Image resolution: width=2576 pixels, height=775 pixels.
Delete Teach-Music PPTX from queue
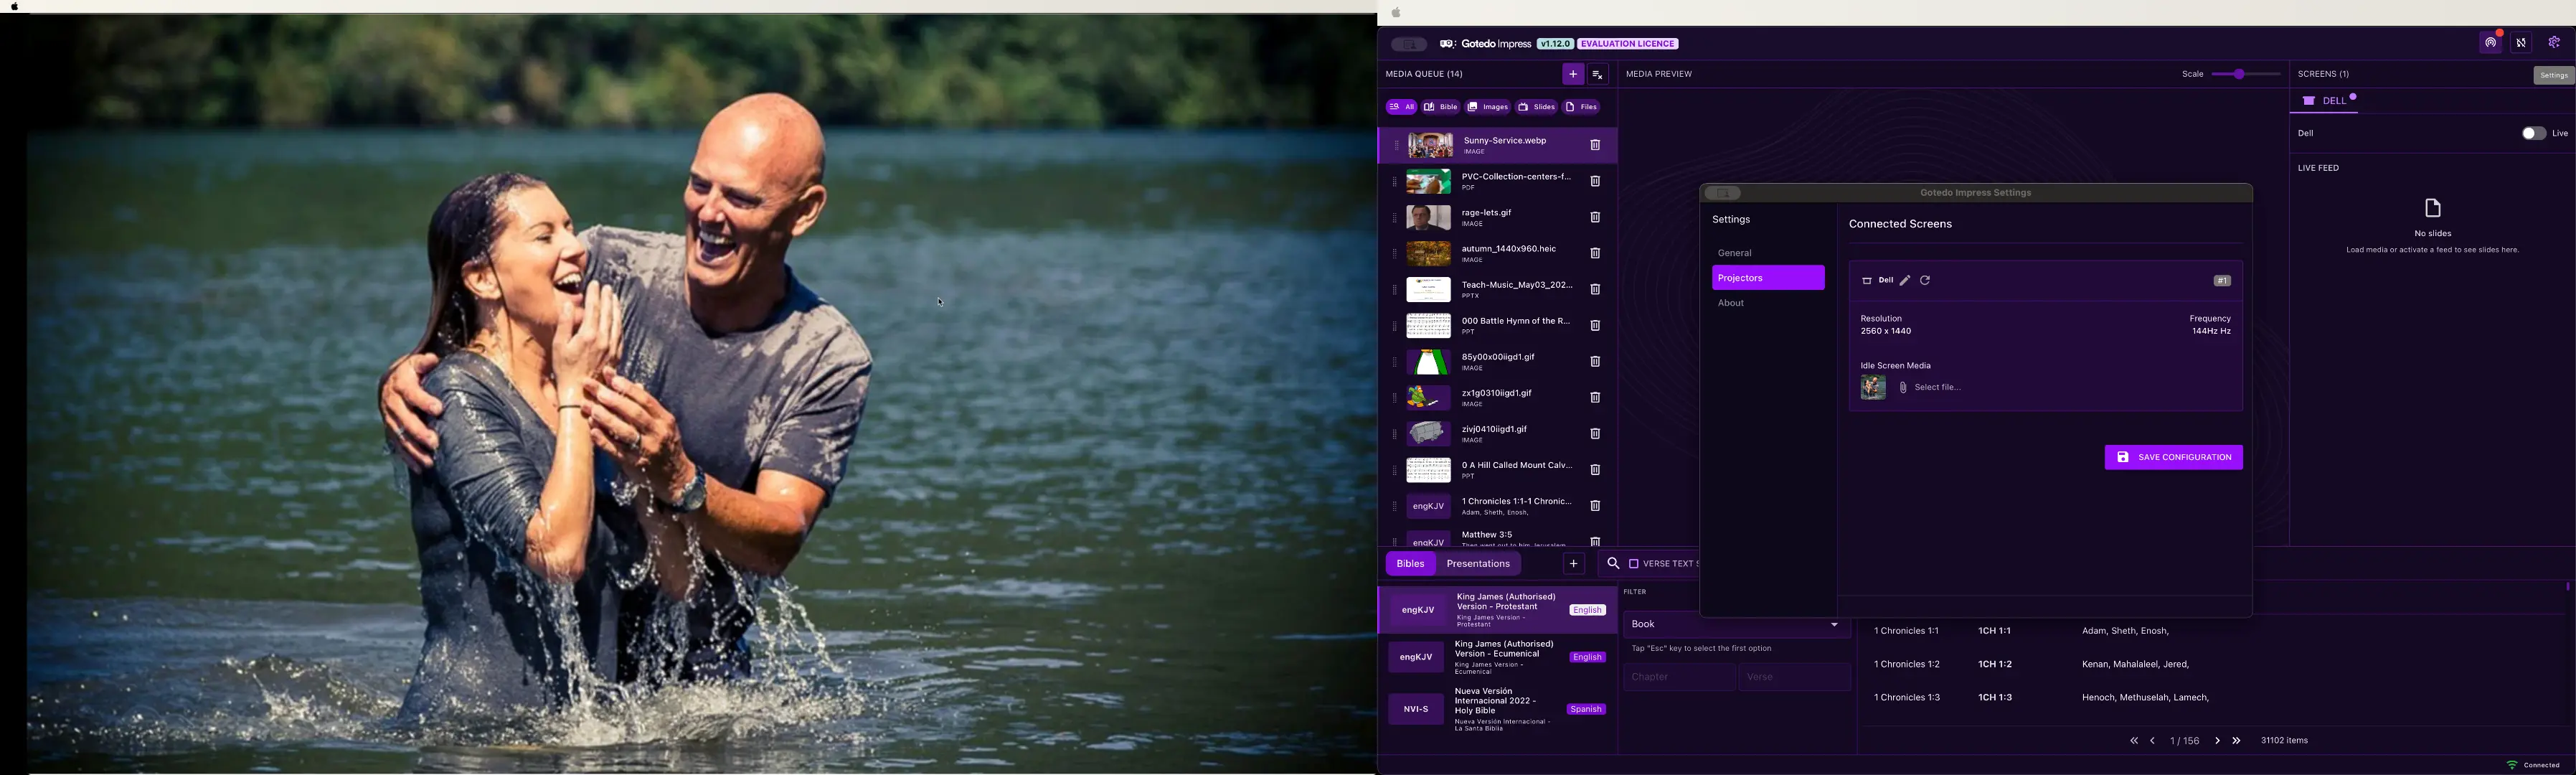(1596, 290)
